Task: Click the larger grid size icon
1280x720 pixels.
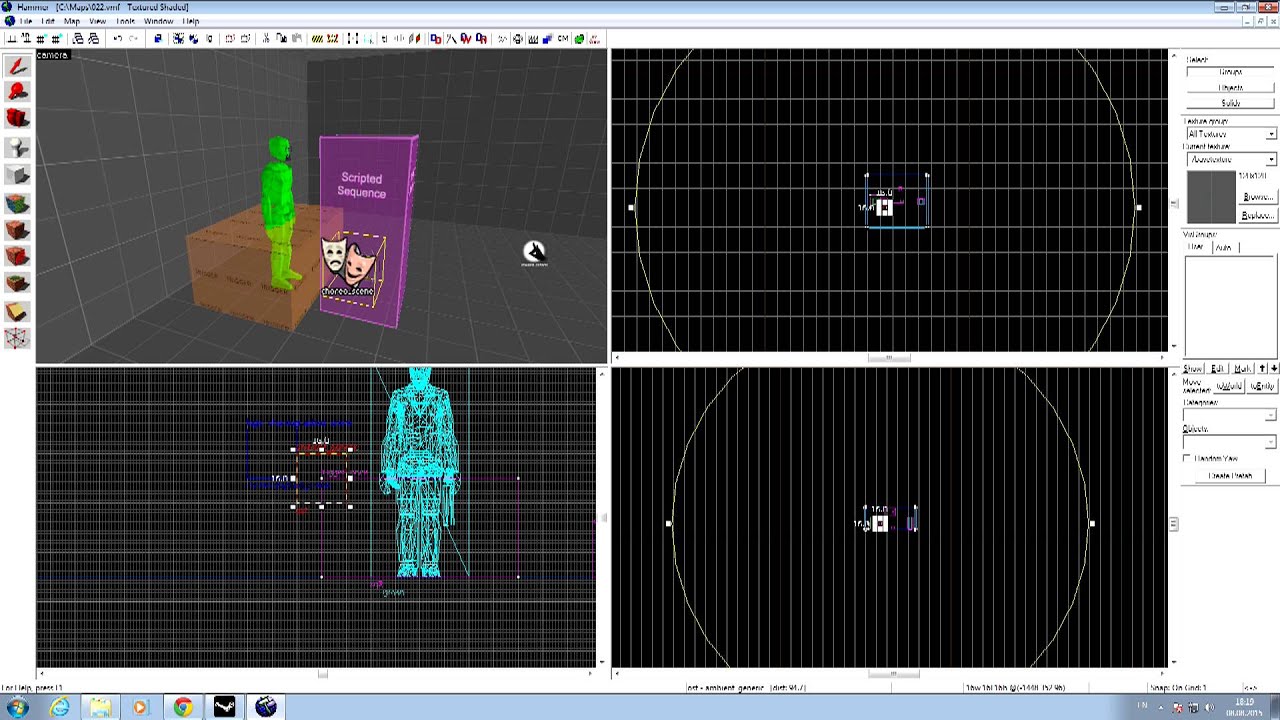Action: pos(57,39)
